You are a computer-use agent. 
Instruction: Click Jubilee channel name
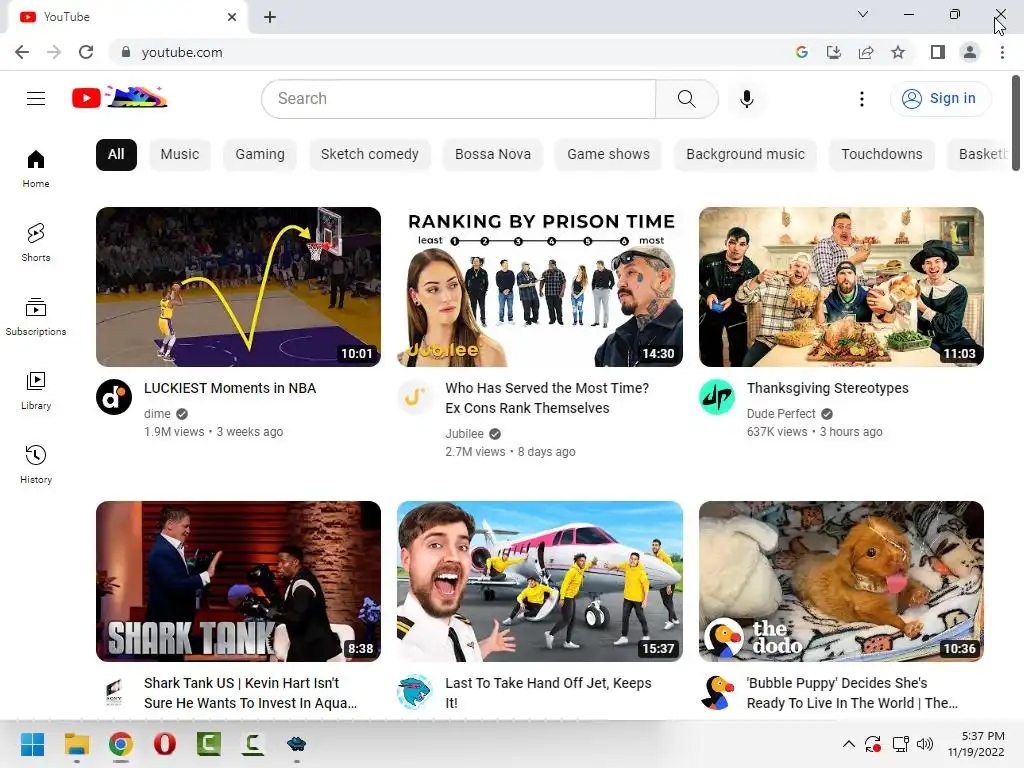[x=464, y=434]
